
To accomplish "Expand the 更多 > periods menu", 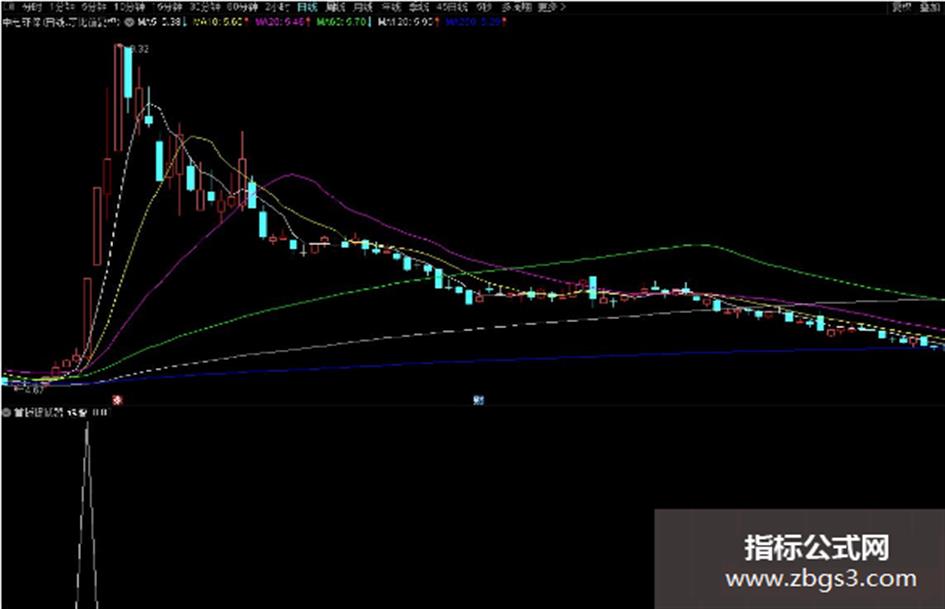I will 551,7.
